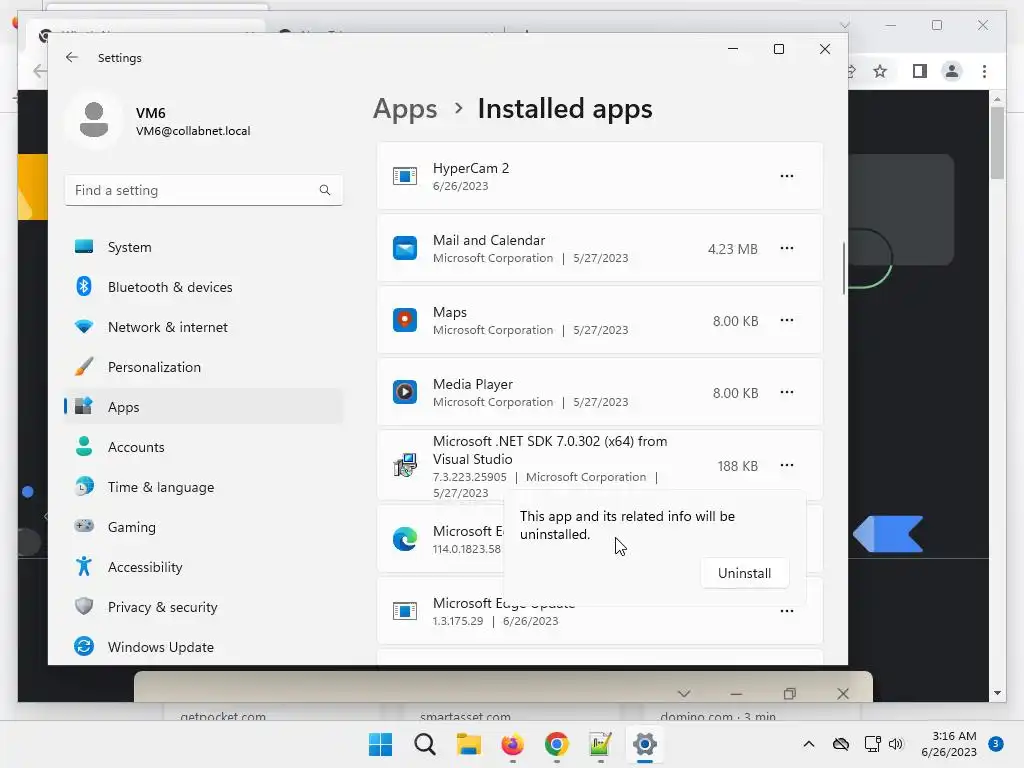The width and height of the screenshot is (1024, 768).
Task: Click the VM6 user profile avatar
Action: pos(94,120)
